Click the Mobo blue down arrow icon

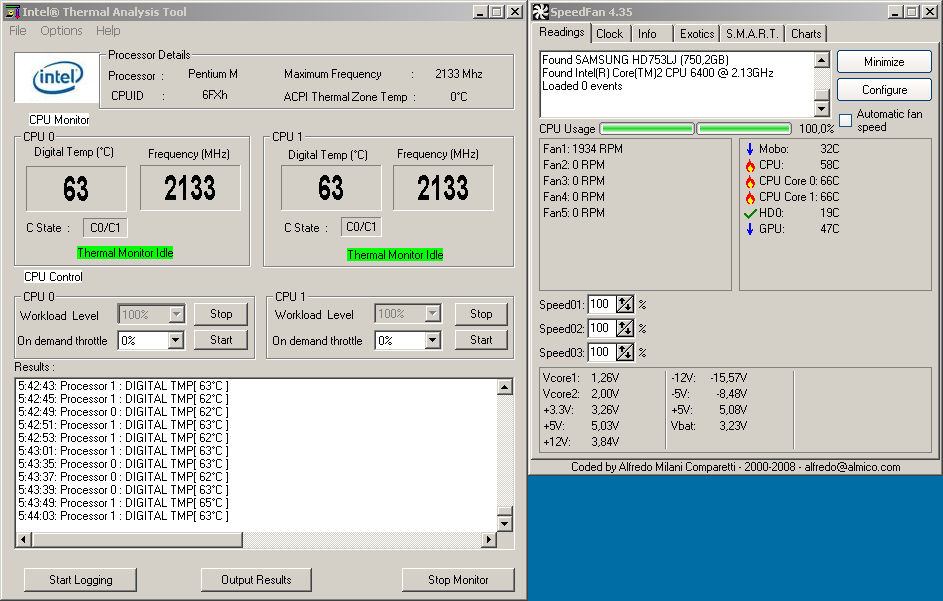click(x=749, y=149)
